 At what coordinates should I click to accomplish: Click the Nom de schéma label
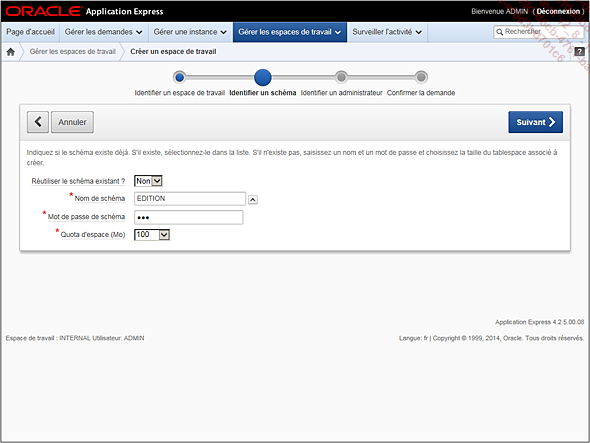pos(100,198)
